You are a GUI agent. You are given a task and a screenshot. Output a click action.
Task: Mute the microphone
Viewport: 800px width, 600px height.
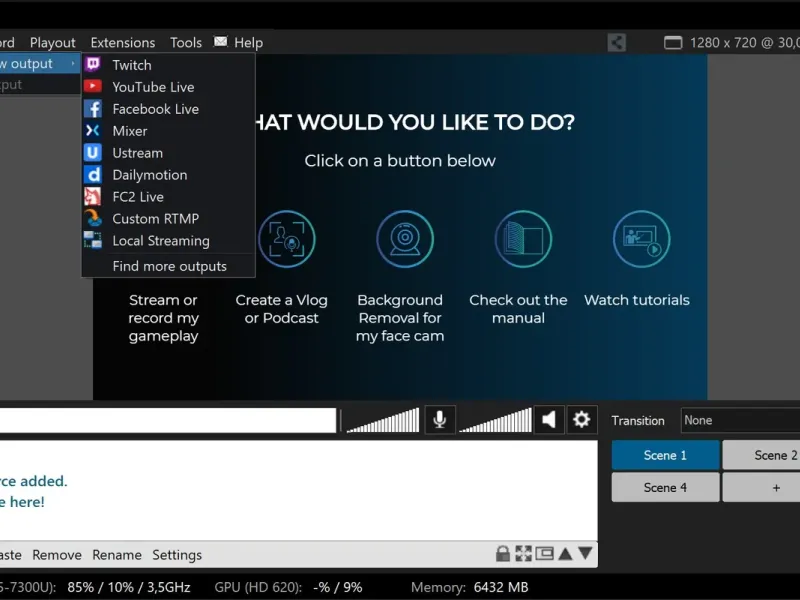coord(440,420)
